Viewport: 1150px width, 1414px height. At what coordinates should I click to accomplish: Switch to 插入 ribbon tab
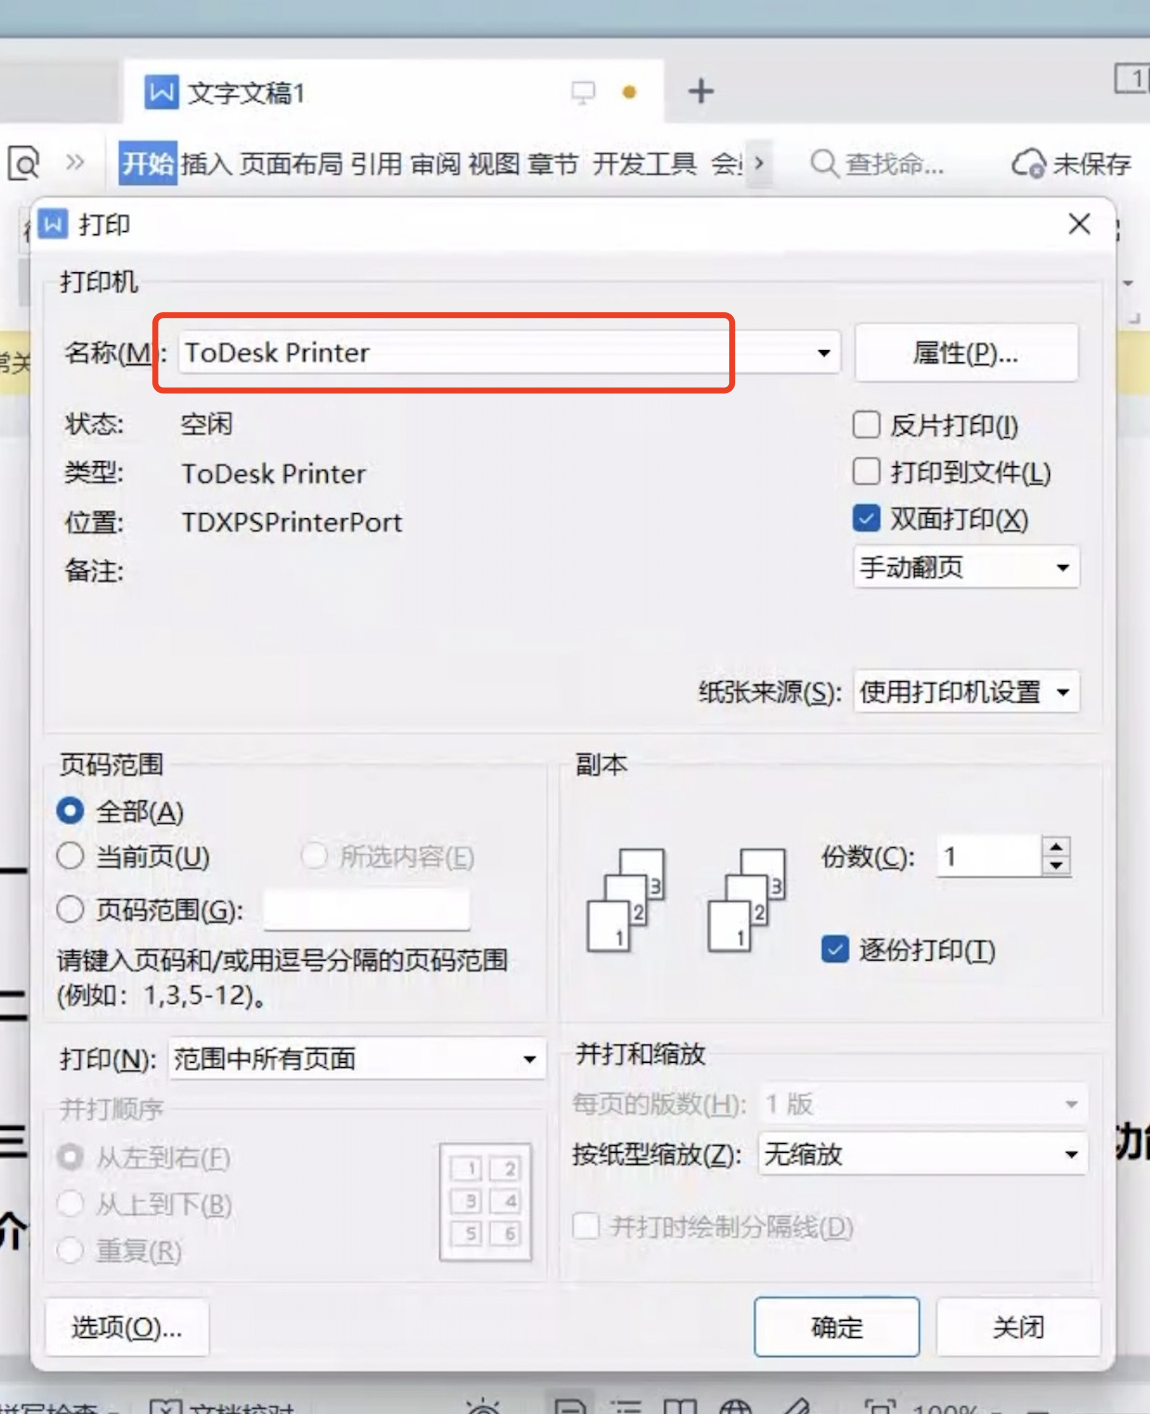tap(206, 163)
